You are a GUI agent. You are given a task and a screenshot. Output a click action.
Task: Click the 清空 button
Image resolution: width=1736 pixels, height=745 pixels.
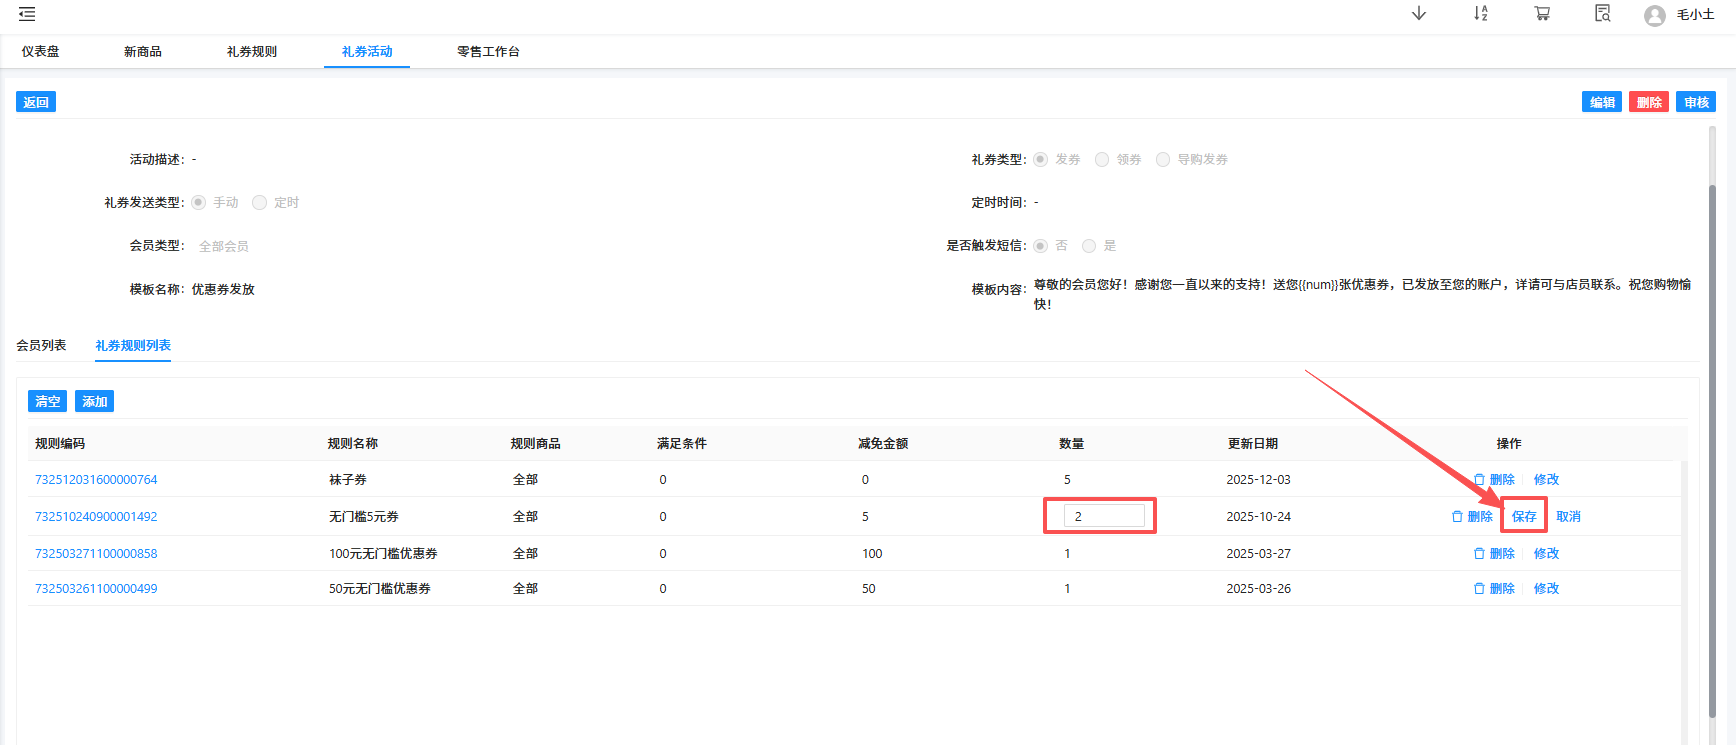coord(47,401)
